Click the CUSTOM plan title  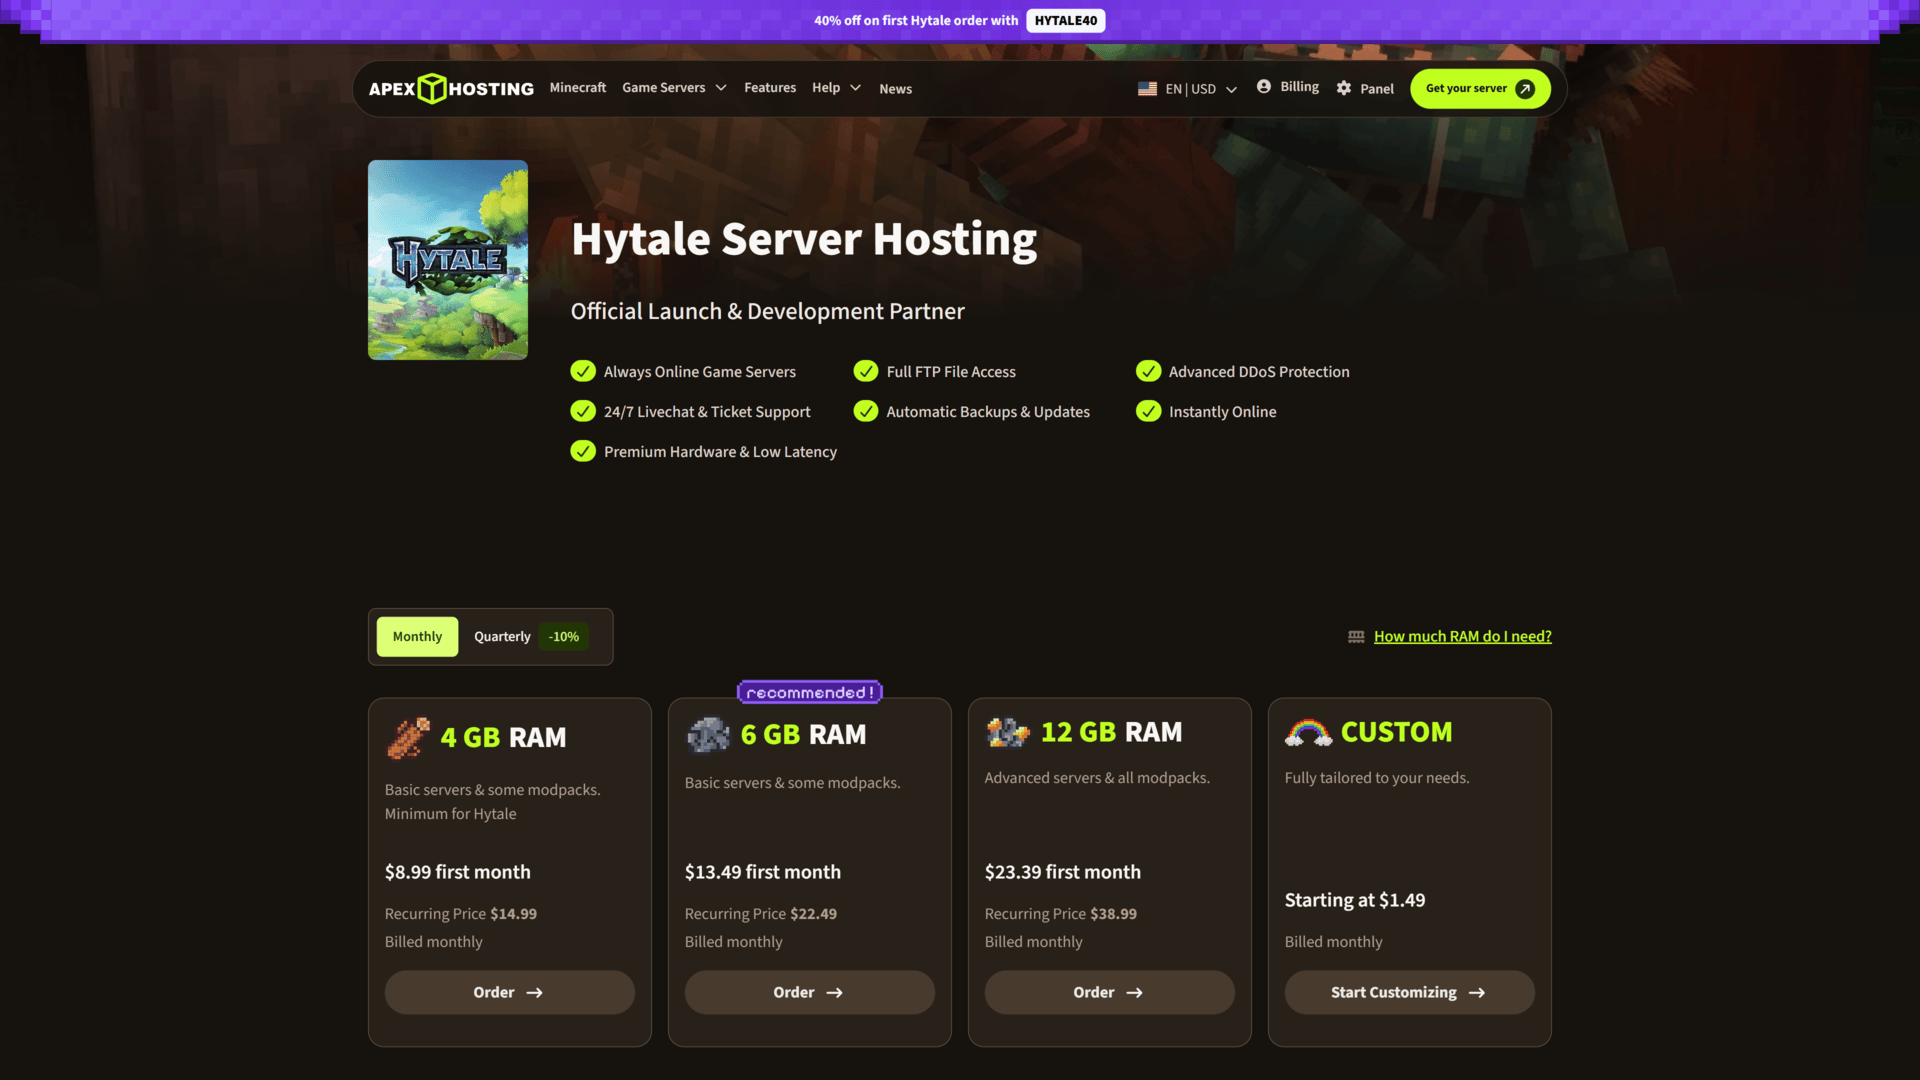coord(1396,733)
